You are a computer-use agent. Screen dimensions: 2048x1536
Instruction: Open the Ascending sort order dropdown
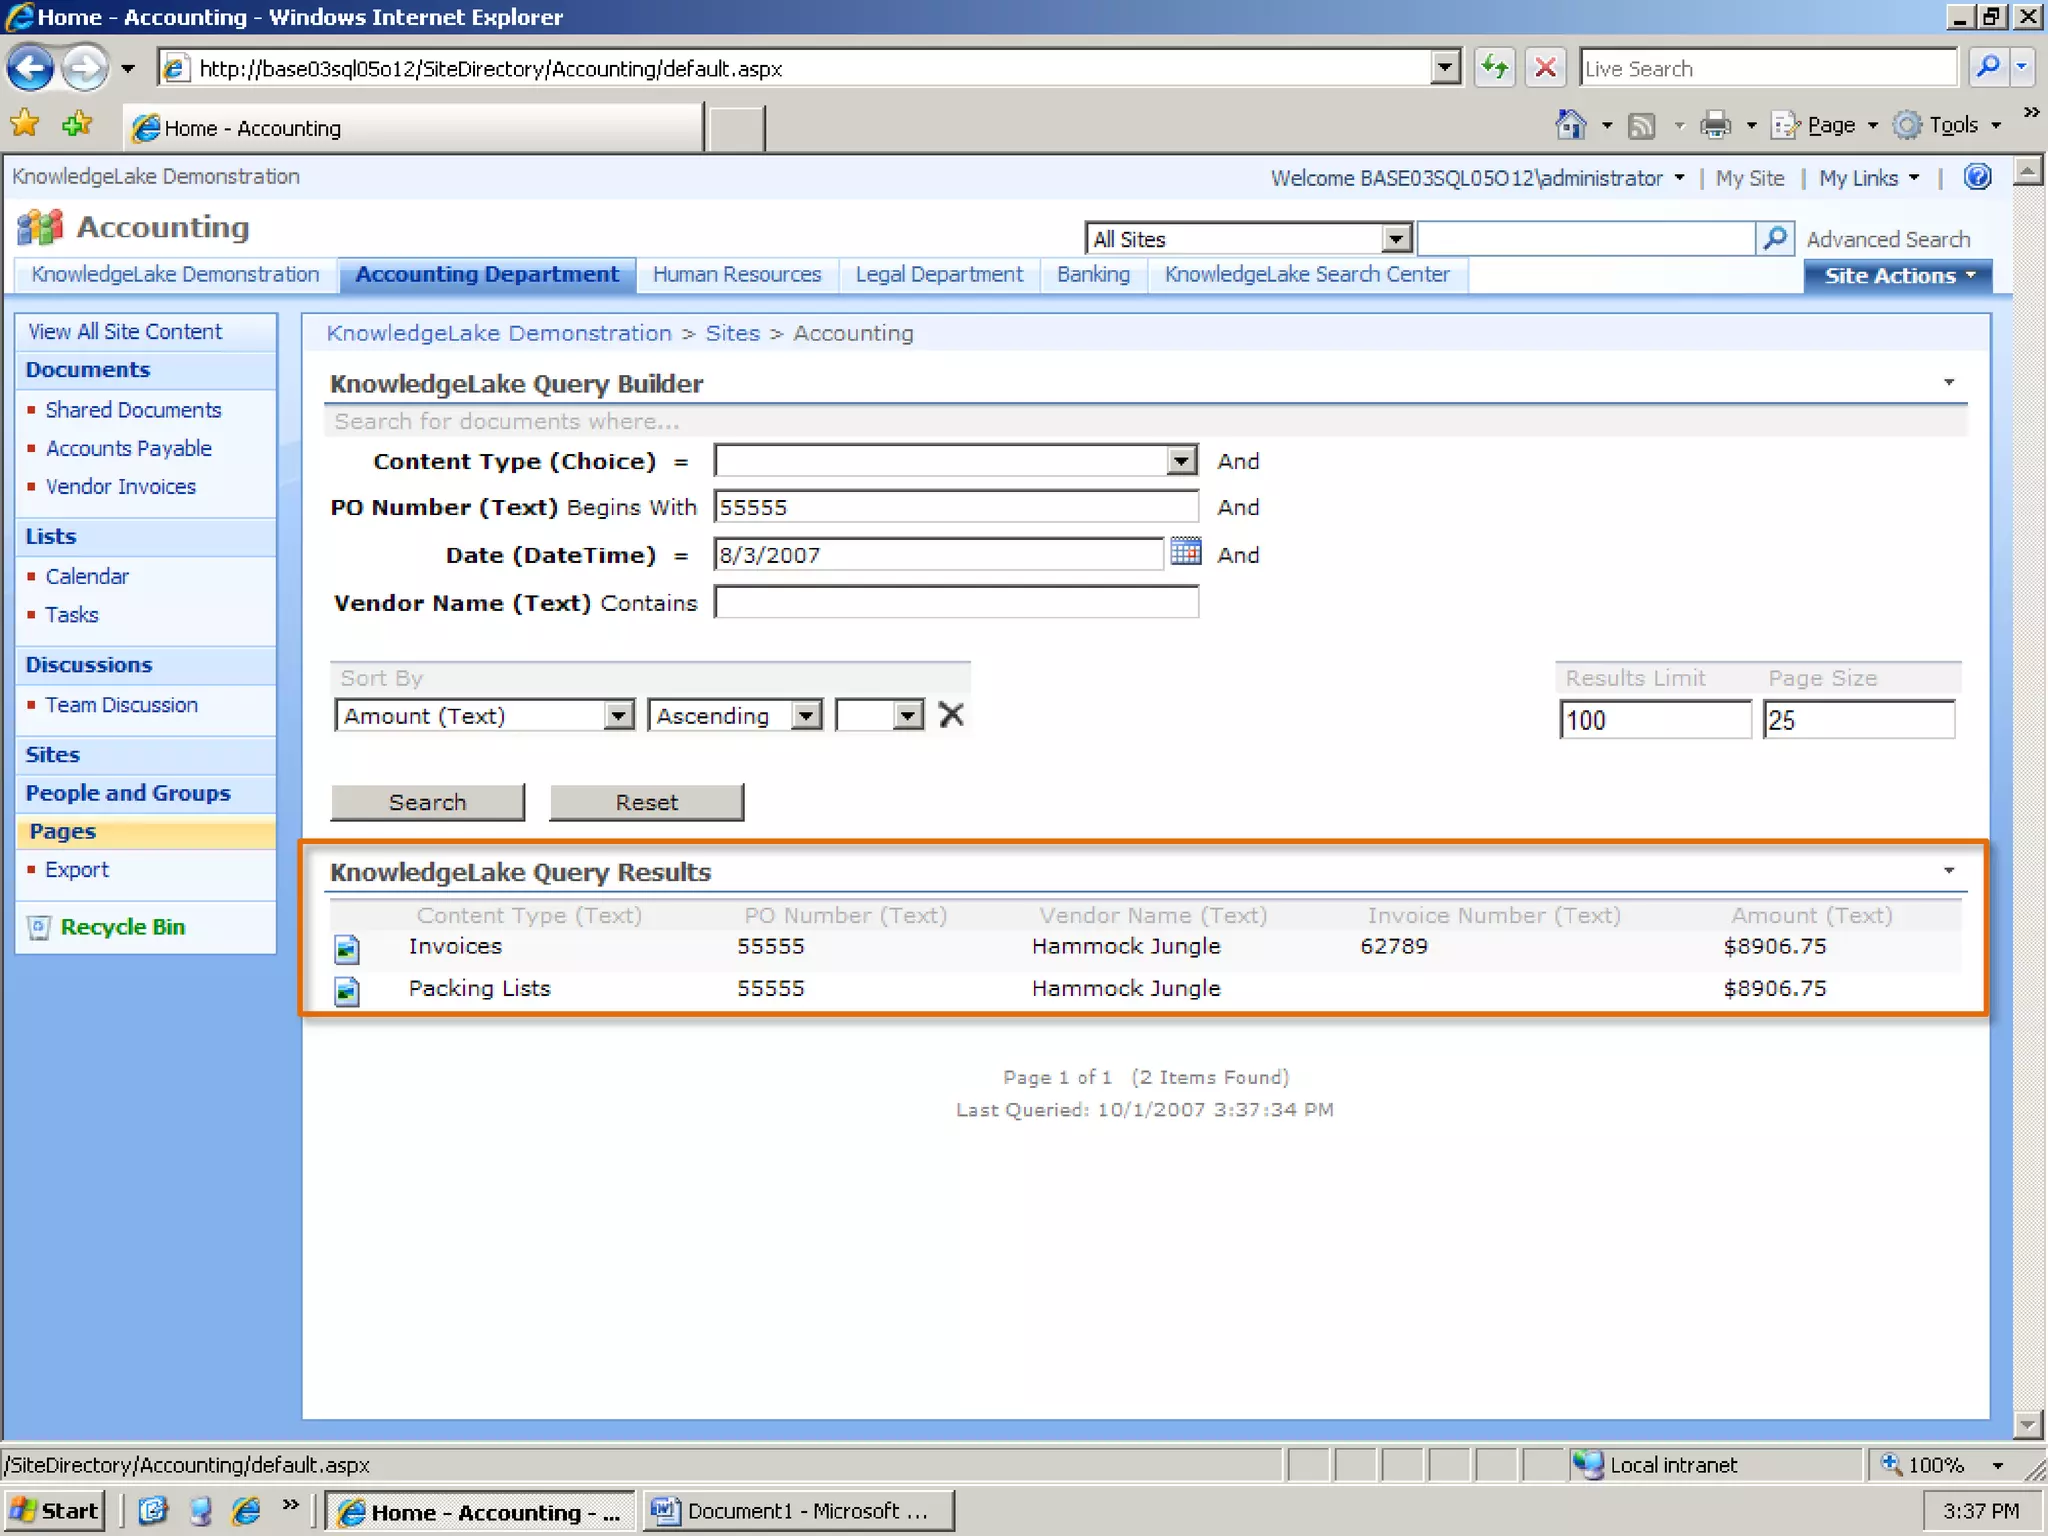805,716
